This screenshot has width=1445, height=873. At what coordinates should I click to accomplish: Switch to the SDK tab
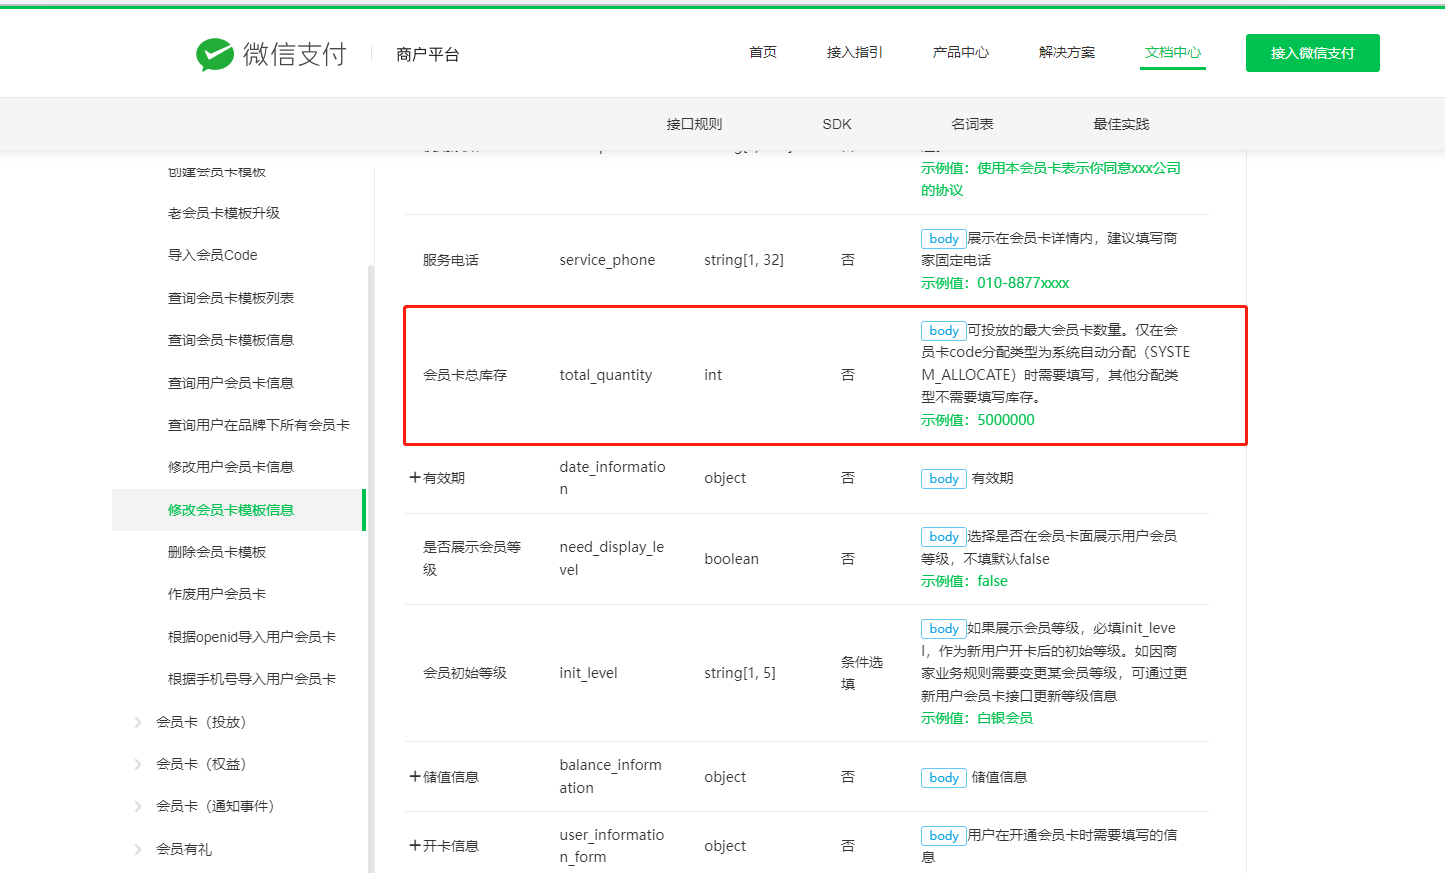(837, 124)
